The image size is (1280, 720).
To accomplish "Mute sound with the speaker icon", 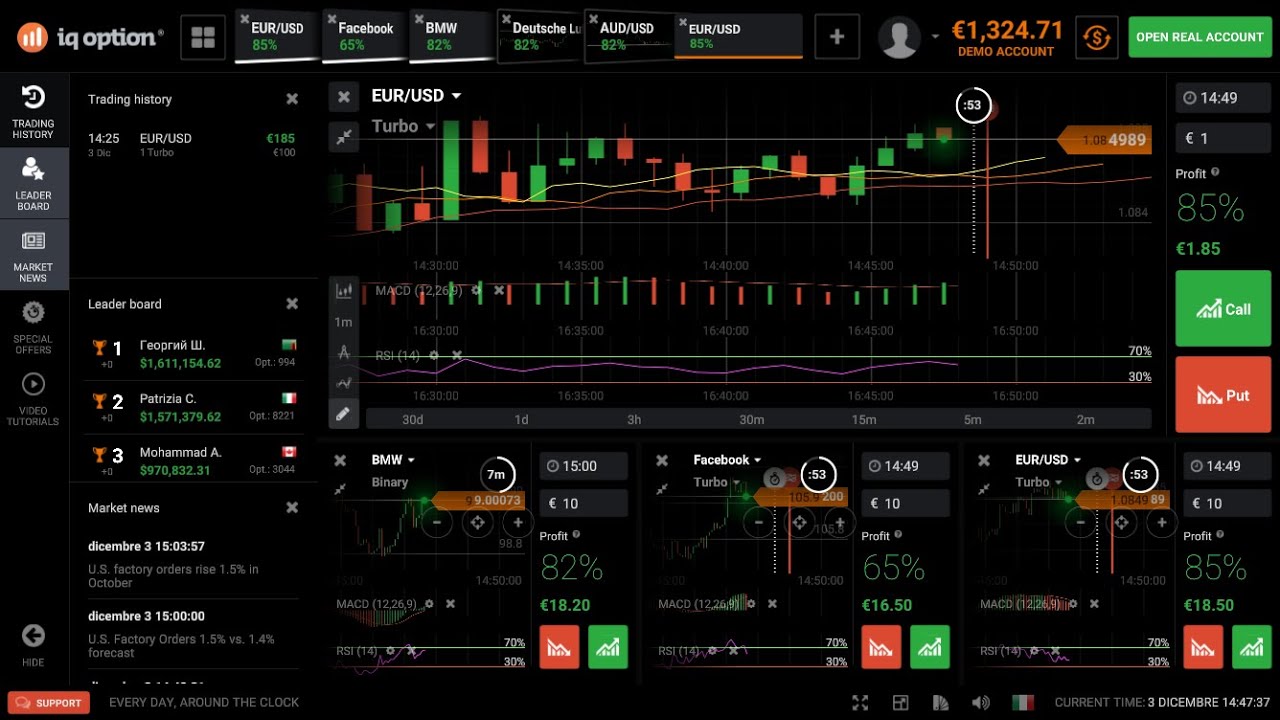I will pos(981,703).
